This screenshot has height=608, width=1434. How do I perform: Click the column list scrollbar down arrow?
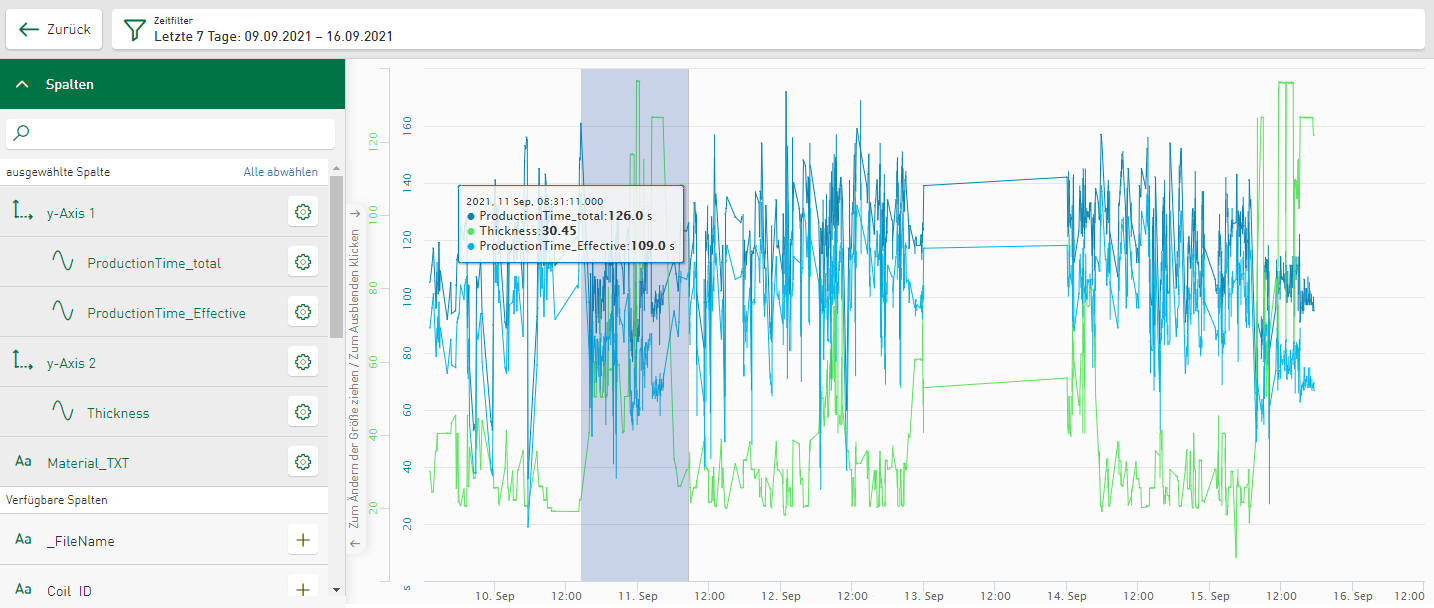(336, 590)
